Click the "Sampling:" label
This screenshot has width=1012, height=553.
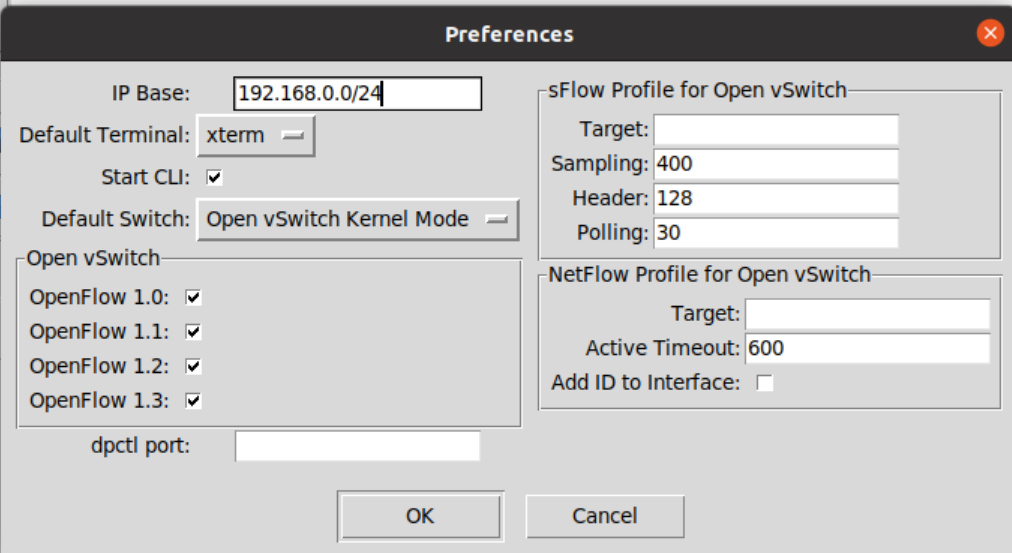pos(600,164)
